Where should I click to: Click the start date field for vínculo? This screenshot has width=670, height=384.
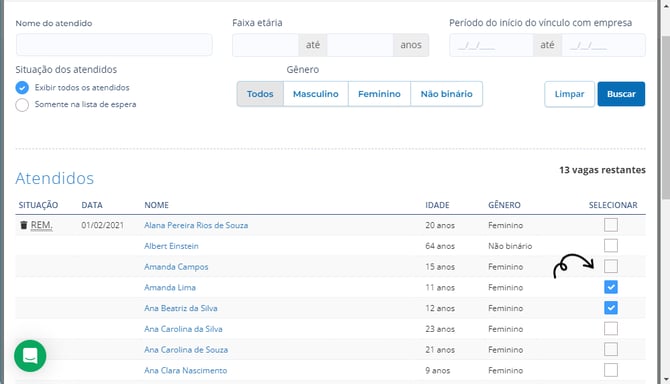point(491,45)
